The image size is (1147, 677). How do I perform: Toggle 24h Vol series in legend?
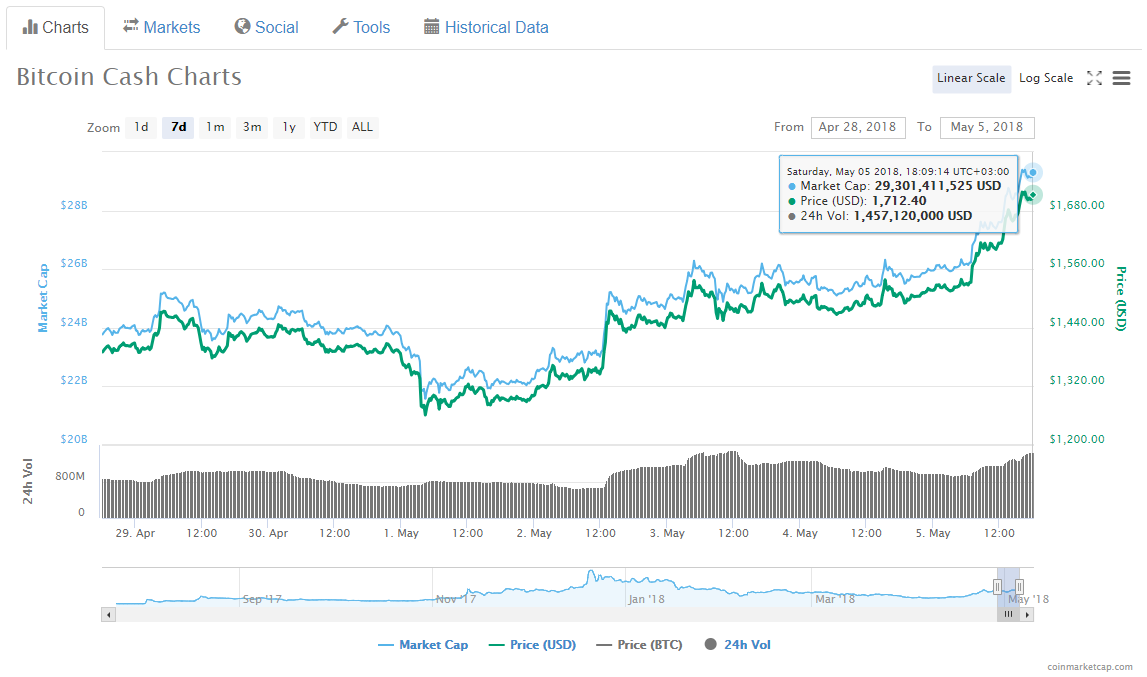[738, 645]
